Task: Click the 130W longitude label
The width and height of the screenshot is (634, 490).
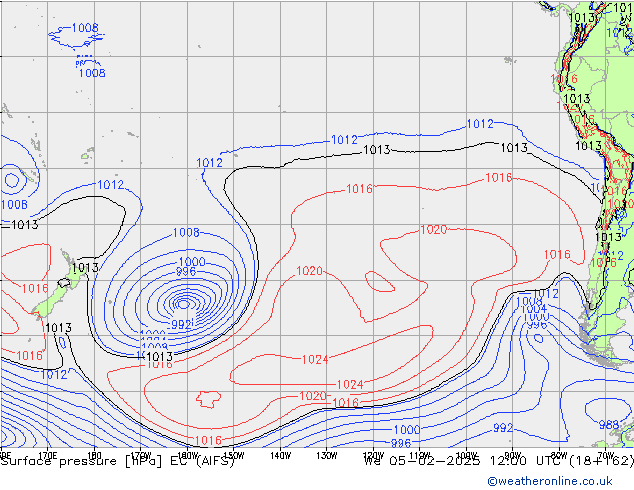Action: 327,456
